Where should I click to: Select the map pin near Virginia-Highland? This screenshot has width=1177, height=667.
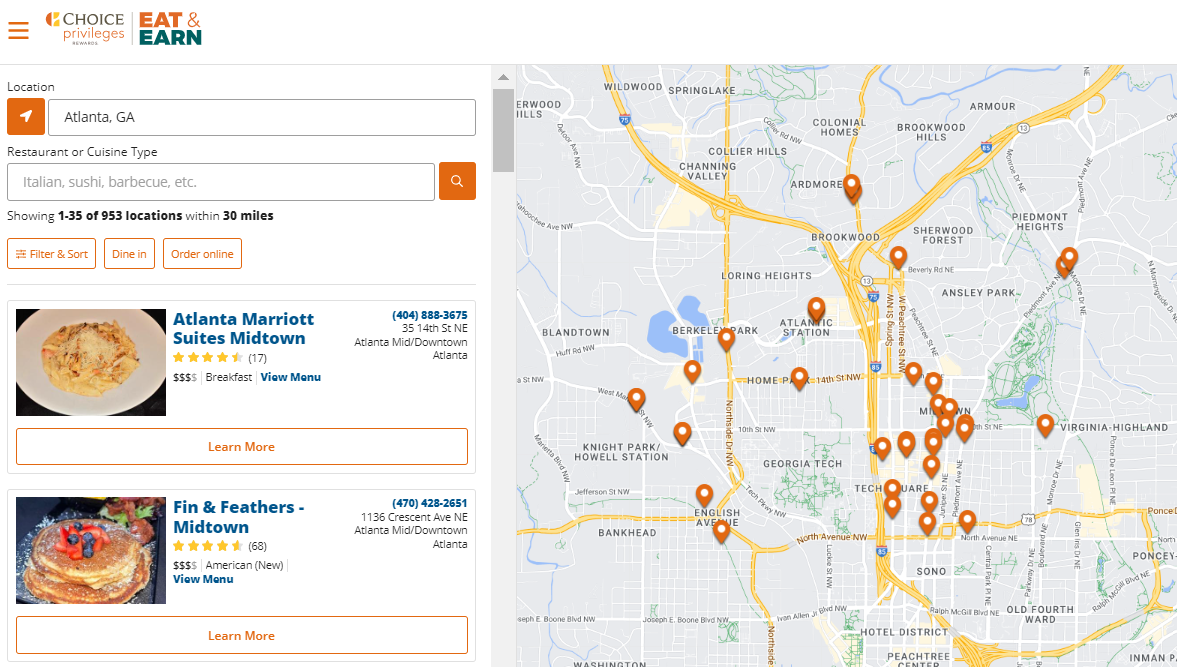(x=1044, y=425)
